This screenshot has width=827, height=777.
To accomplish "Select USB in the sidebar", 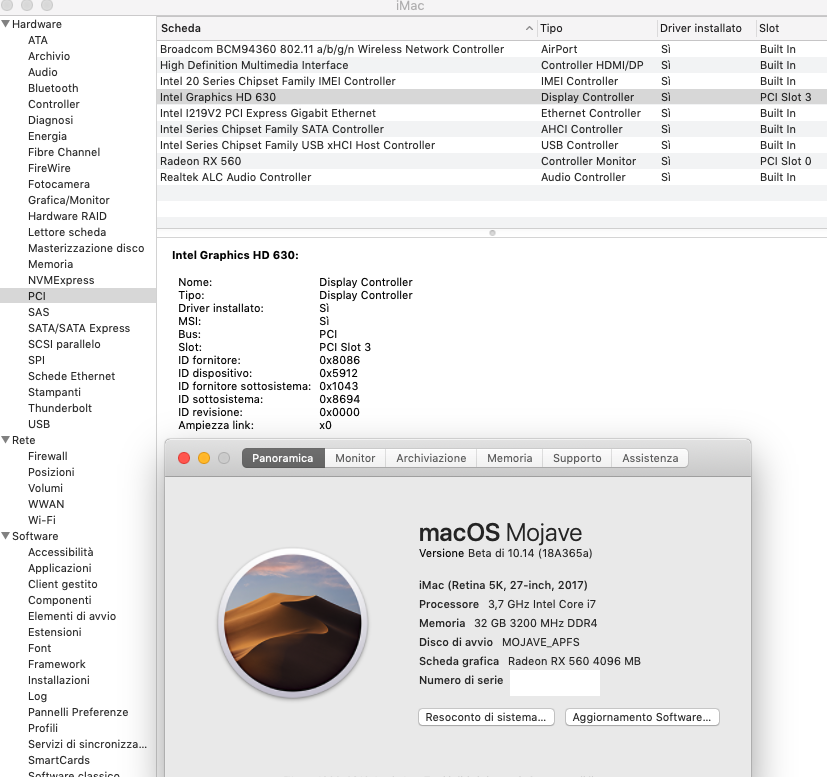I will point(39,424).
